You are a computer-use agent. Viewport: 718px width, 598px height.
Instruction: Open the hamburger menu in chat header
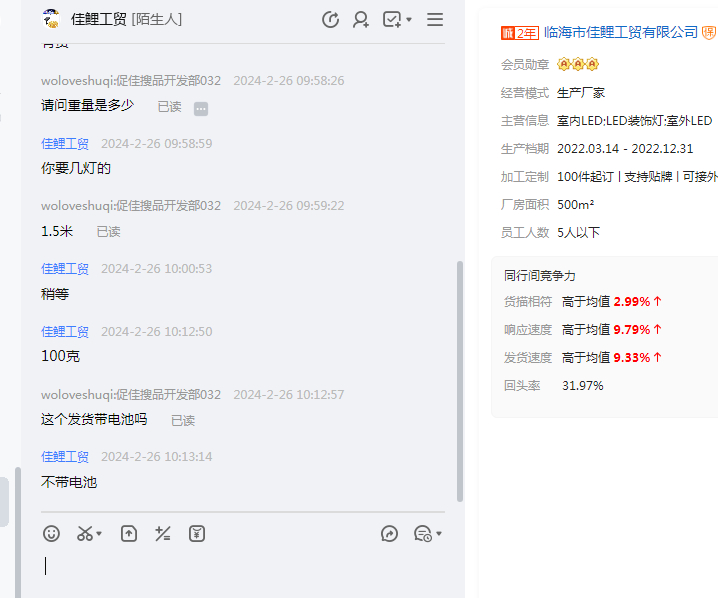pyautogui.click(x=435, y=19)
